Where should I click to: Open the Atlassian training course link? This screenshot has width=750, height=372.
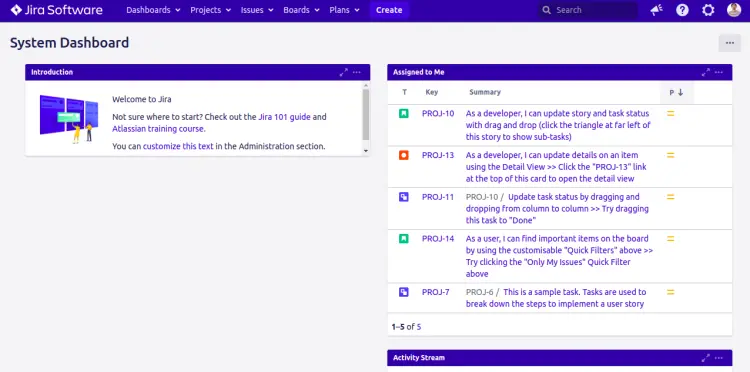(159, 129)
